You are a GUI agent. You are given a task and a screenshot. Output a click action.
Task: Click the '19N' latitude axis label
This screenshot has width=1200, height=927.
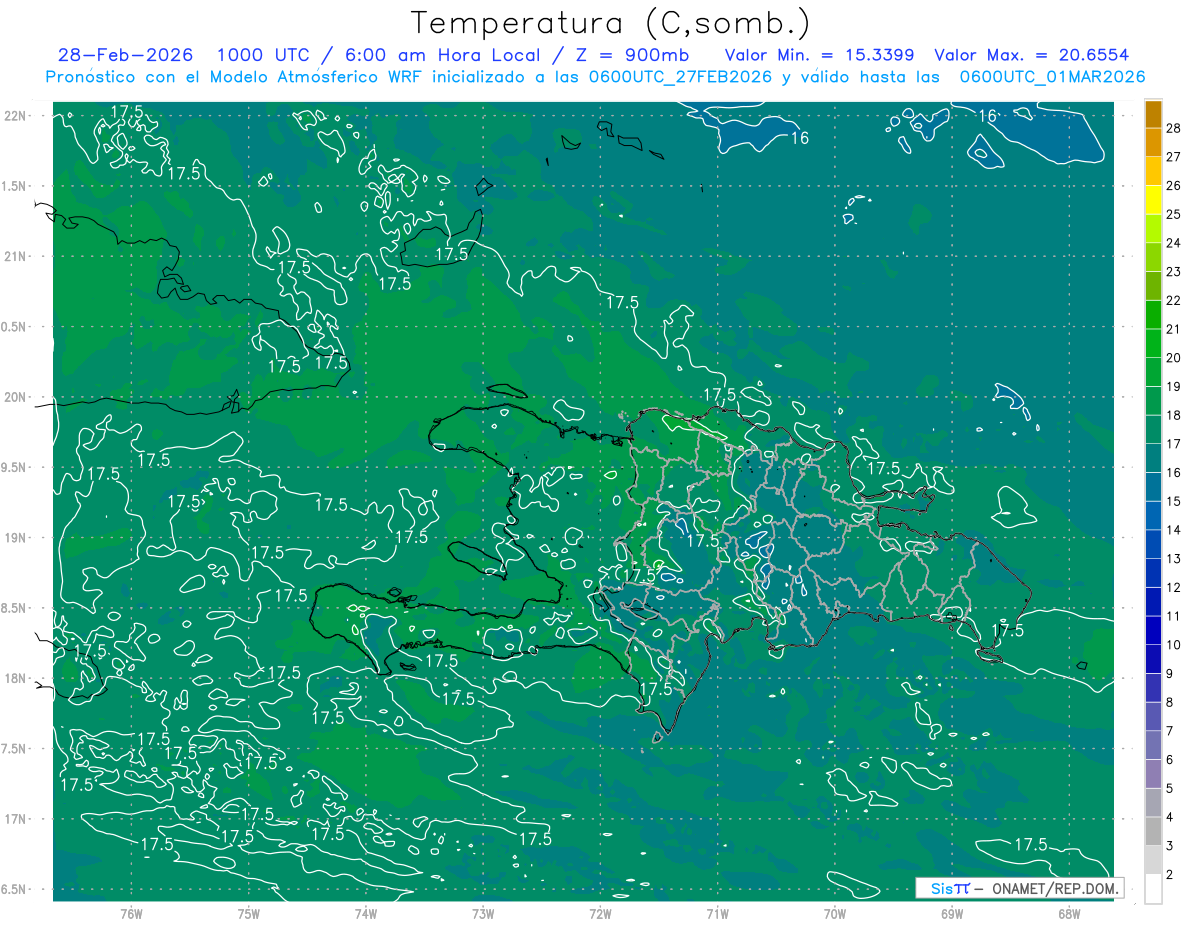point(14,538)
